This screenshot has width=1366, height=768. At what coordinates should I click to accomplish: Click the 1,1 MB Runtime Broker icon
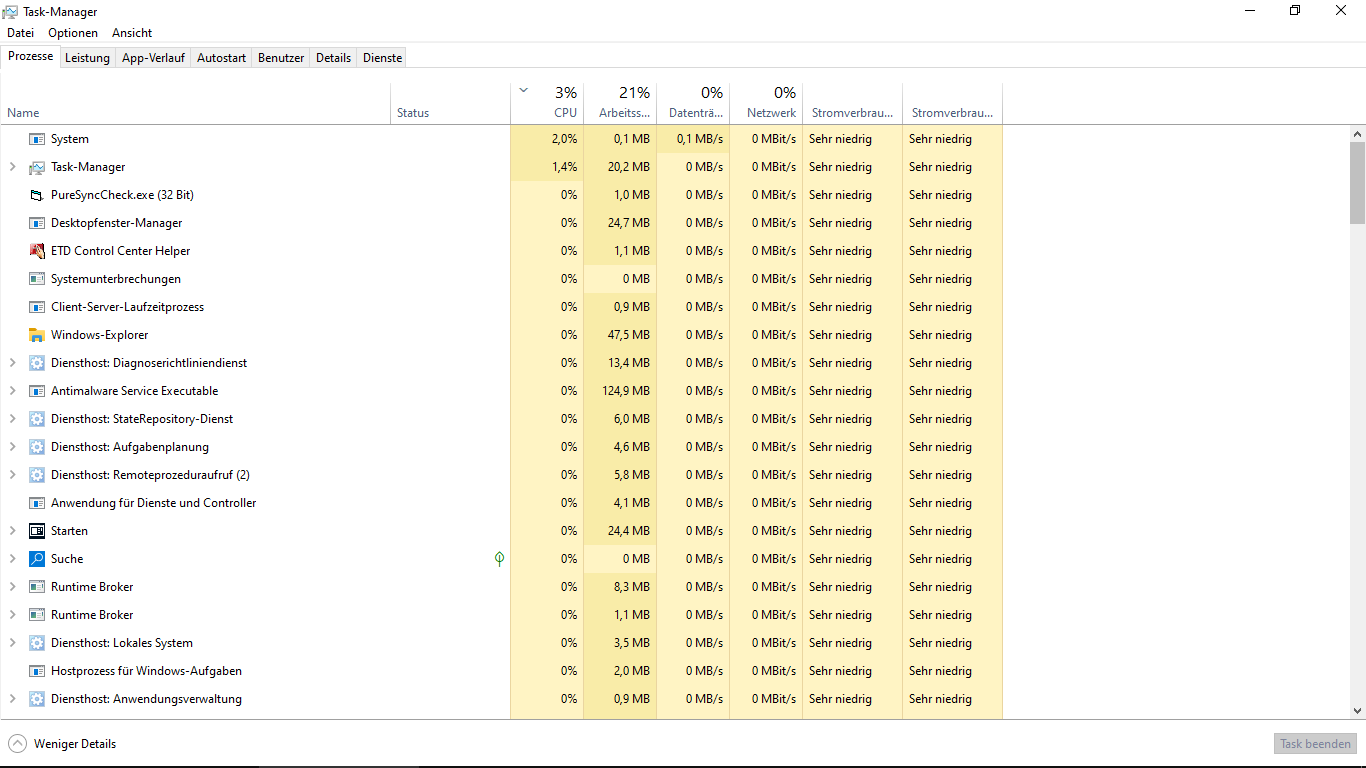[x=37, y=615]
